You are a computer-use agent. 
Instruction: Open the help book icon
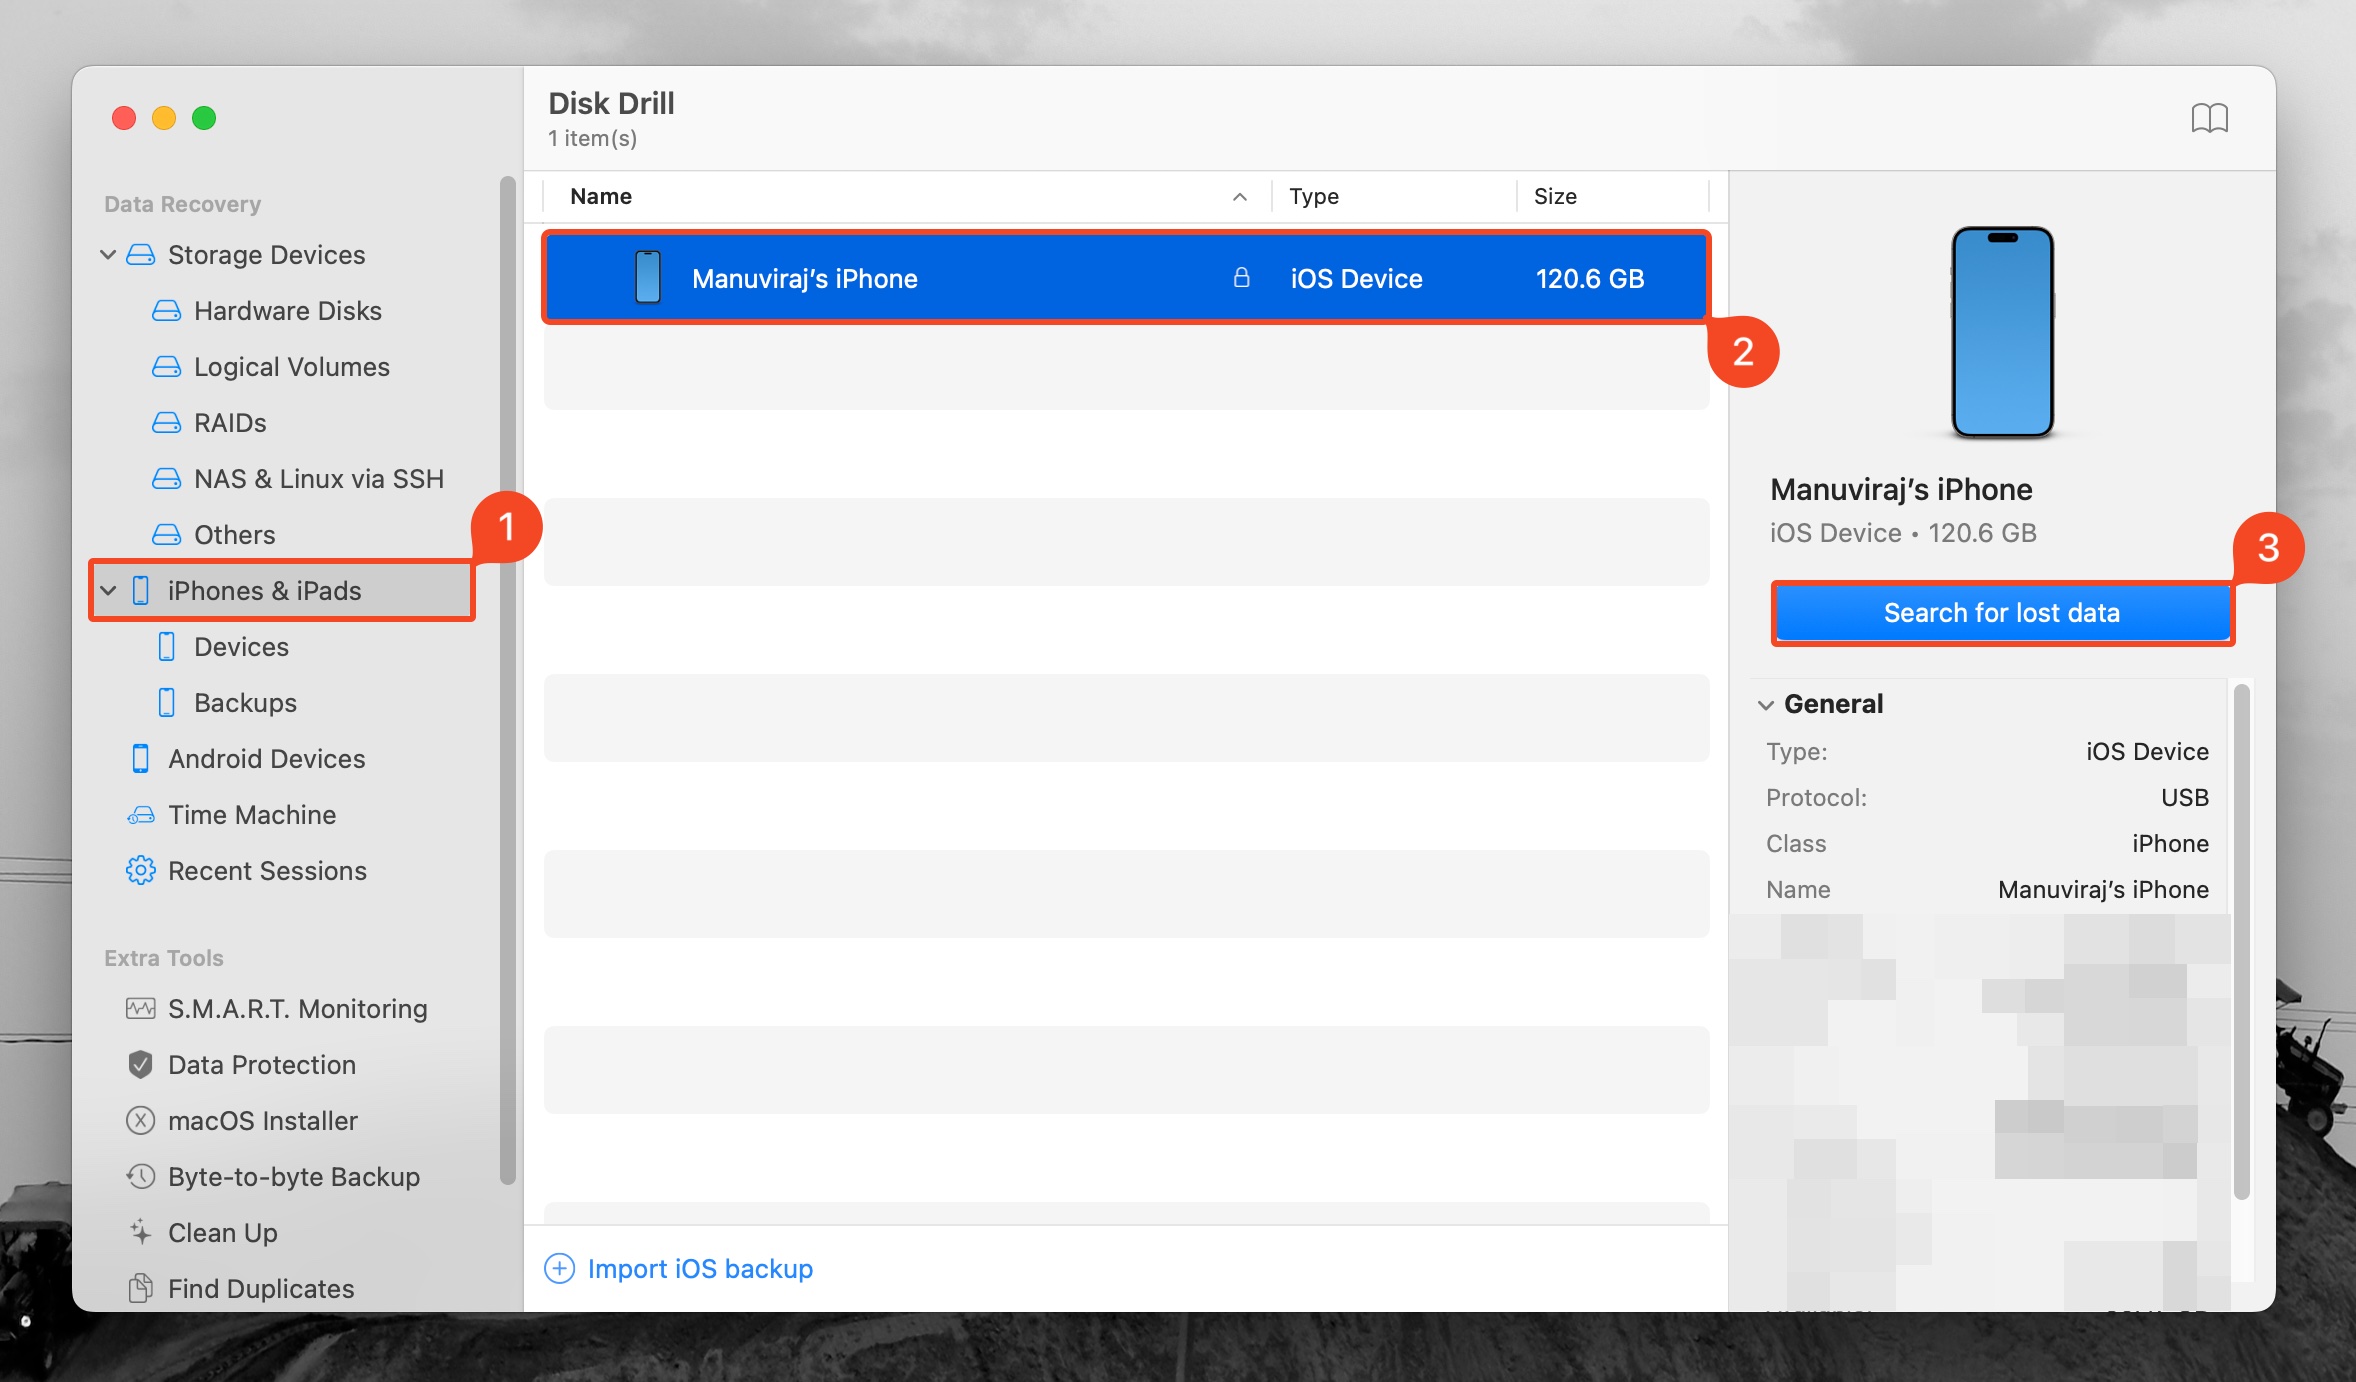[x=2209, y=118]
